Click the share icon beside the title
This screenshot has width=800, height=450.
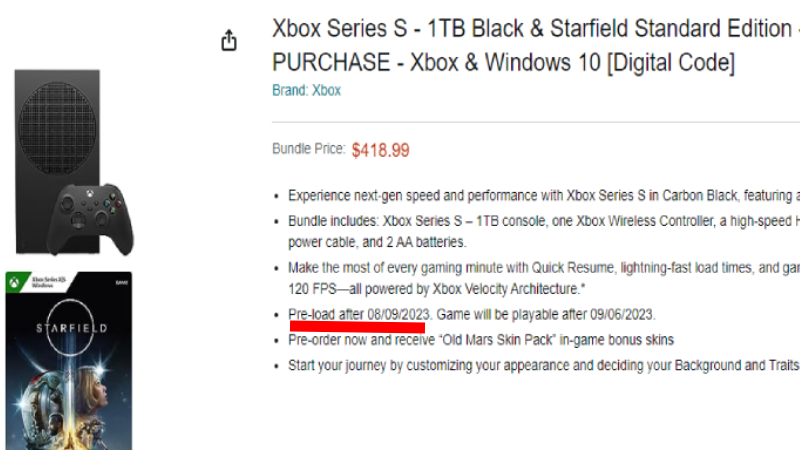click(x=230, y=41)
